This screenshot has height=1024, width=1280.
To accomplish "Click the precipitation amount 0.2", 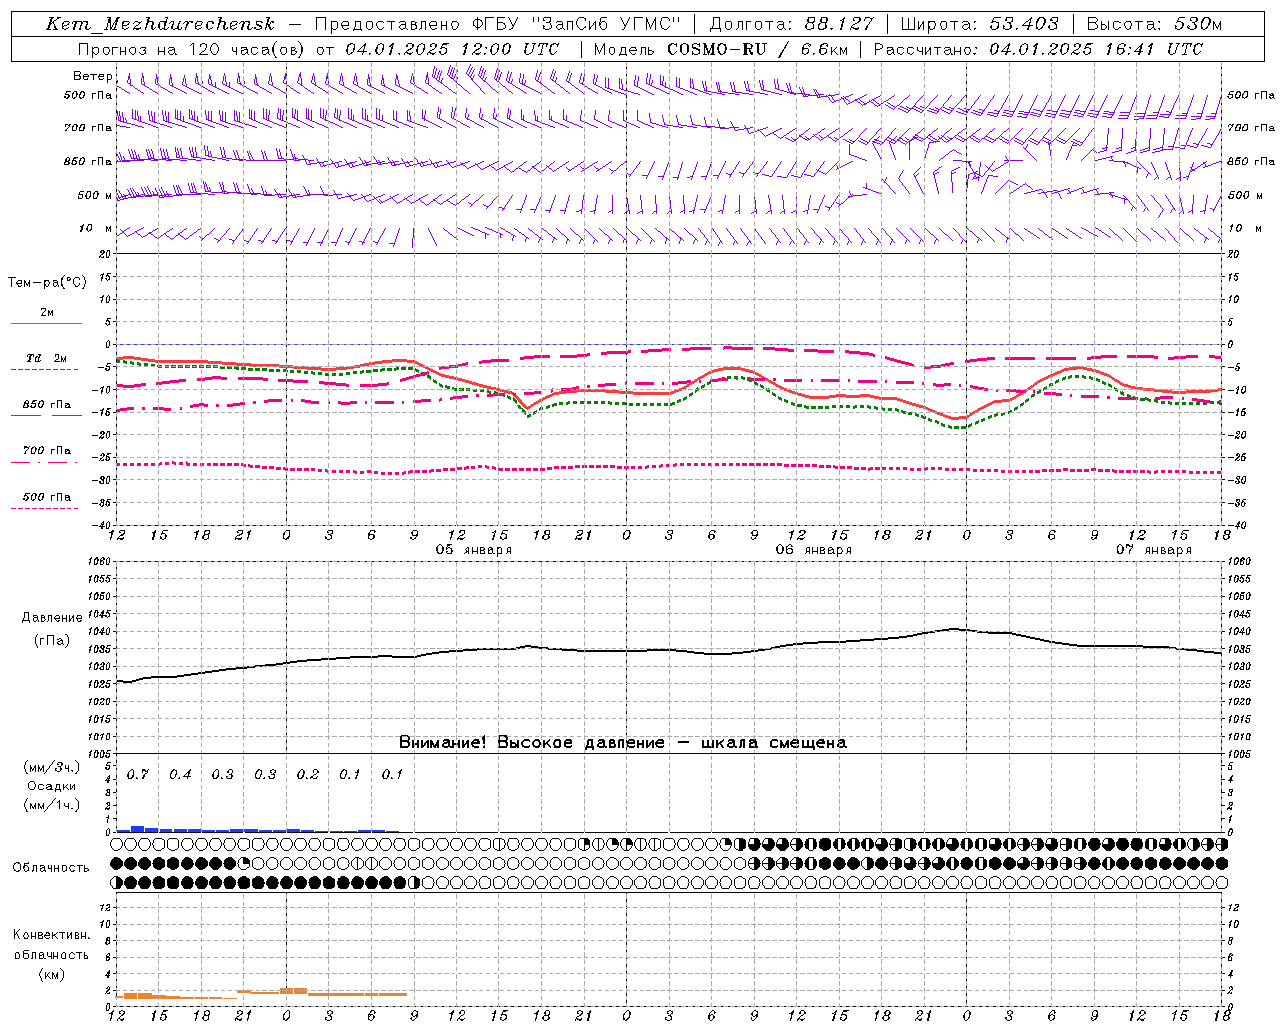I will 308,774.
